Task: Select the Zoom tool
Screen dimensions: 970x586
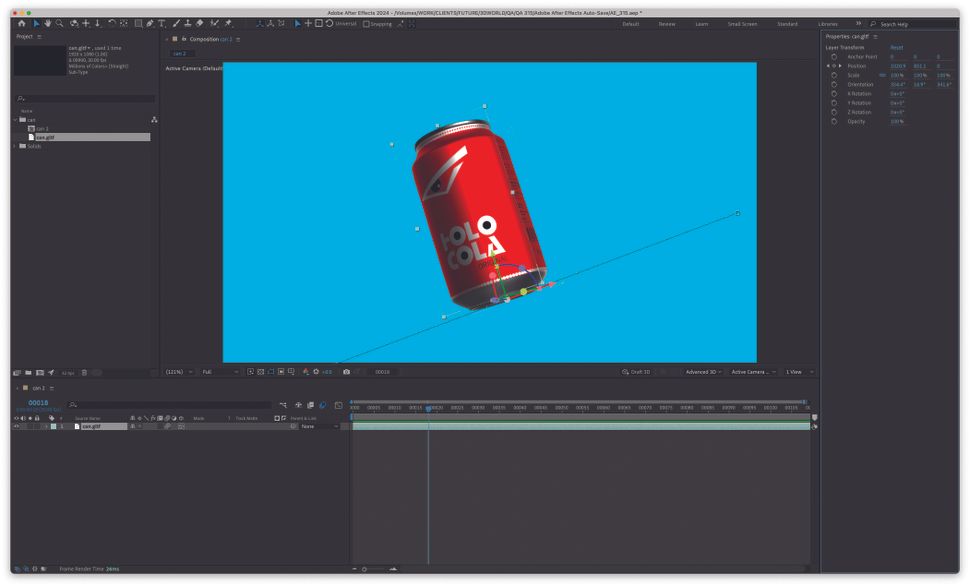Action: [60, 23]
